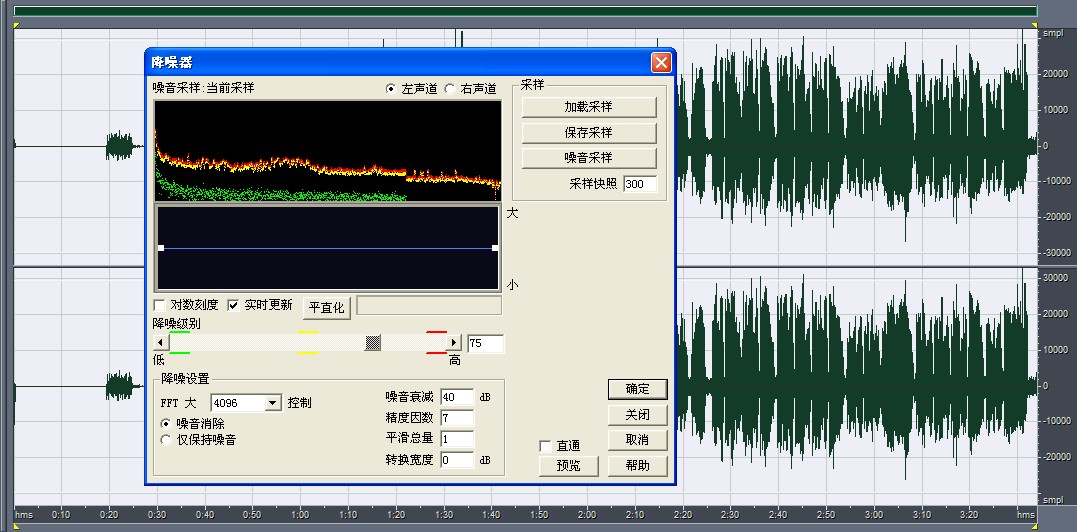Confirm with the 确定 button
Image resolution: width=1077 pixels, height=532 pixels.
click(637, 389)
